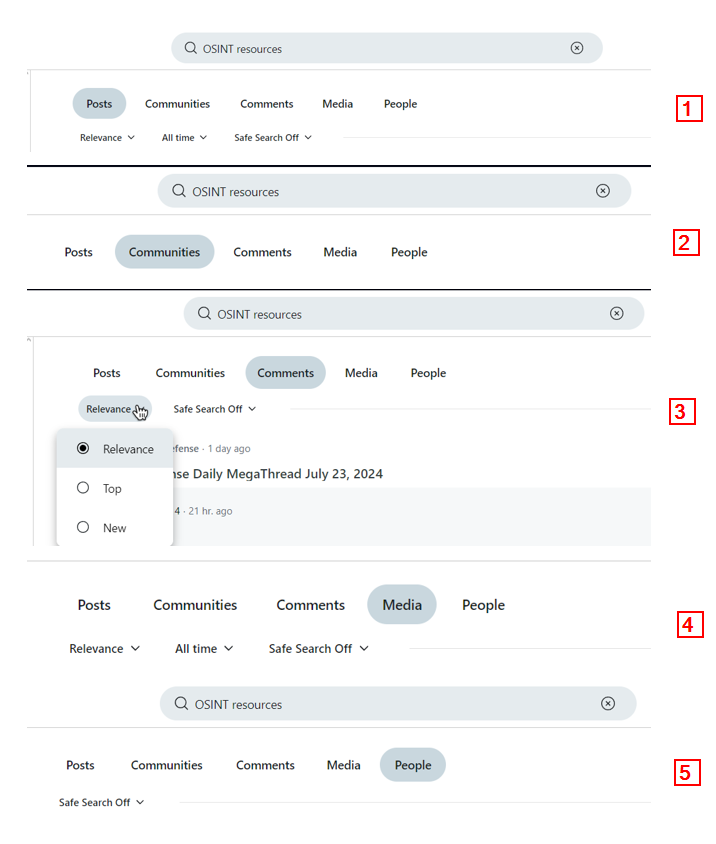The height and width of the screenshot is (844, 716).
Task: Click the highlighted Relevance sort button in the Comments section
Action: (x=114, y=409)
